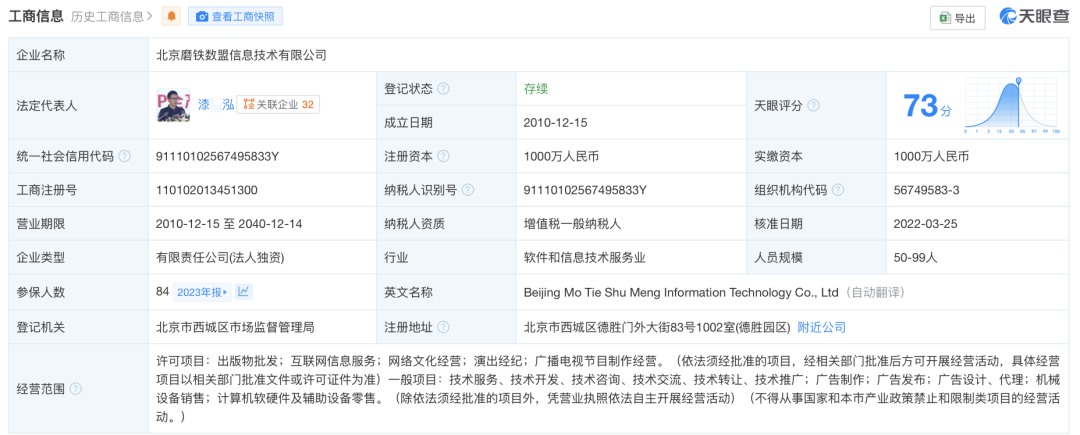Click 关联企业 32 badge
The width and height of the screenshot is (1080, 435).
[x=278, y=105]
